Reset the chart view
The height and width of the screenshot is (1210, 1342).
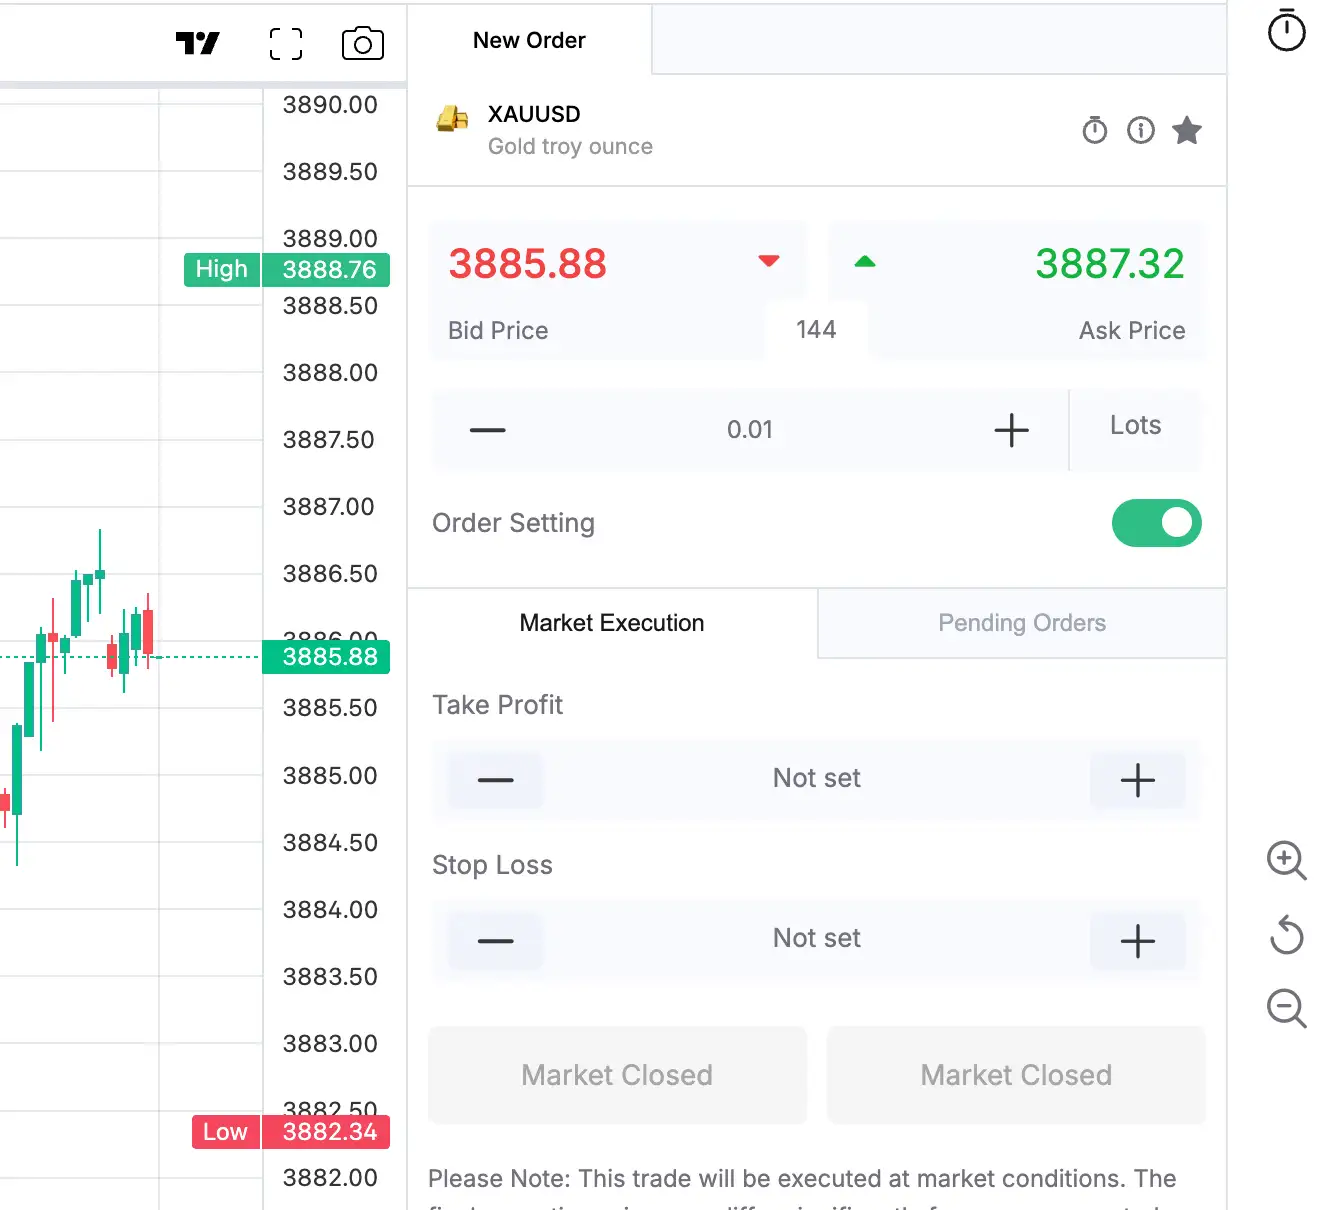coord(1286,935)
